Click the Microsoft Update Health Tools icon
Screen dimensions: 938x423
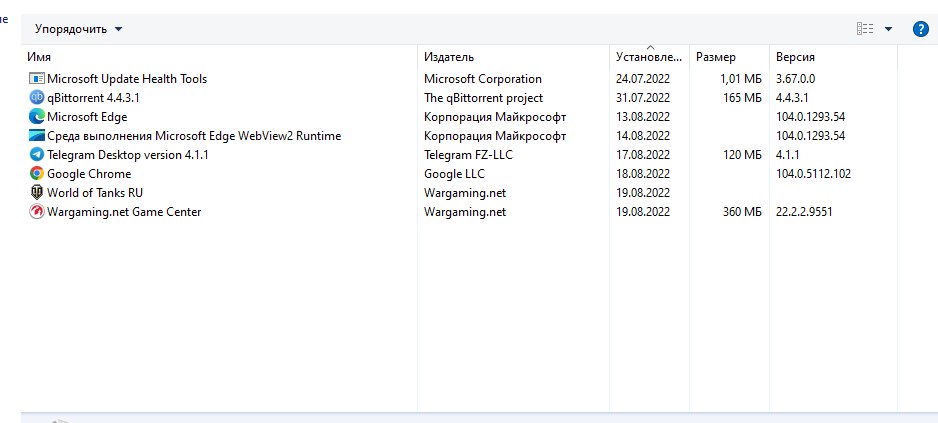(x=37, y=78)
